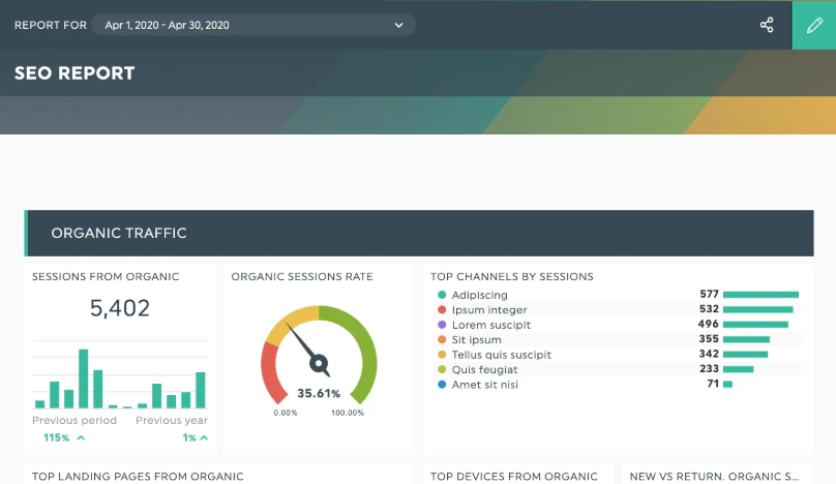Click the REPORT FOR label
Image resolution: width=836 pixels, height=484 pixels.
50,25
